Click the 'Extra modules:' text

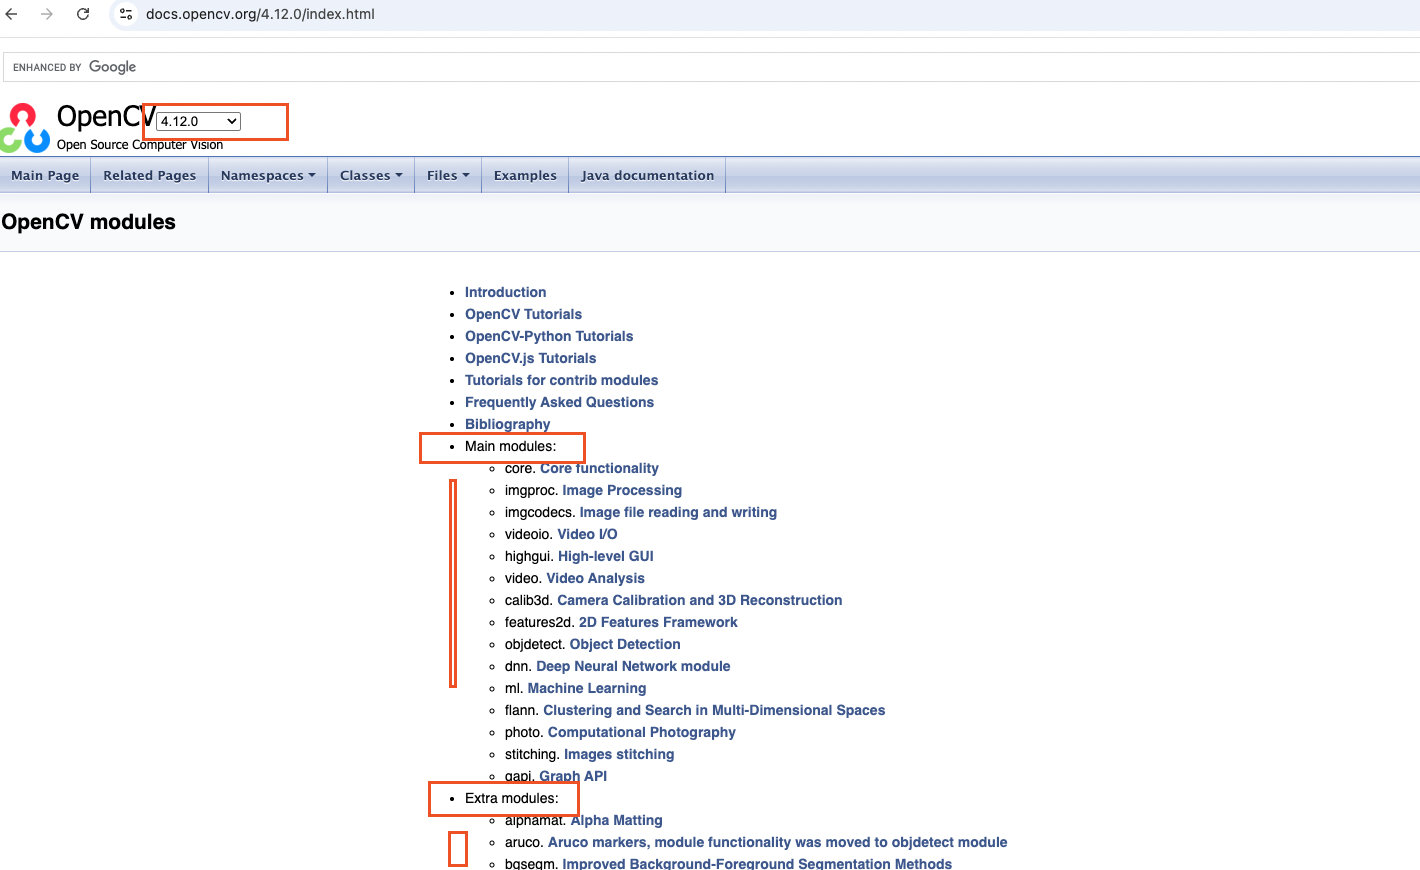click(x=511, y=798)
